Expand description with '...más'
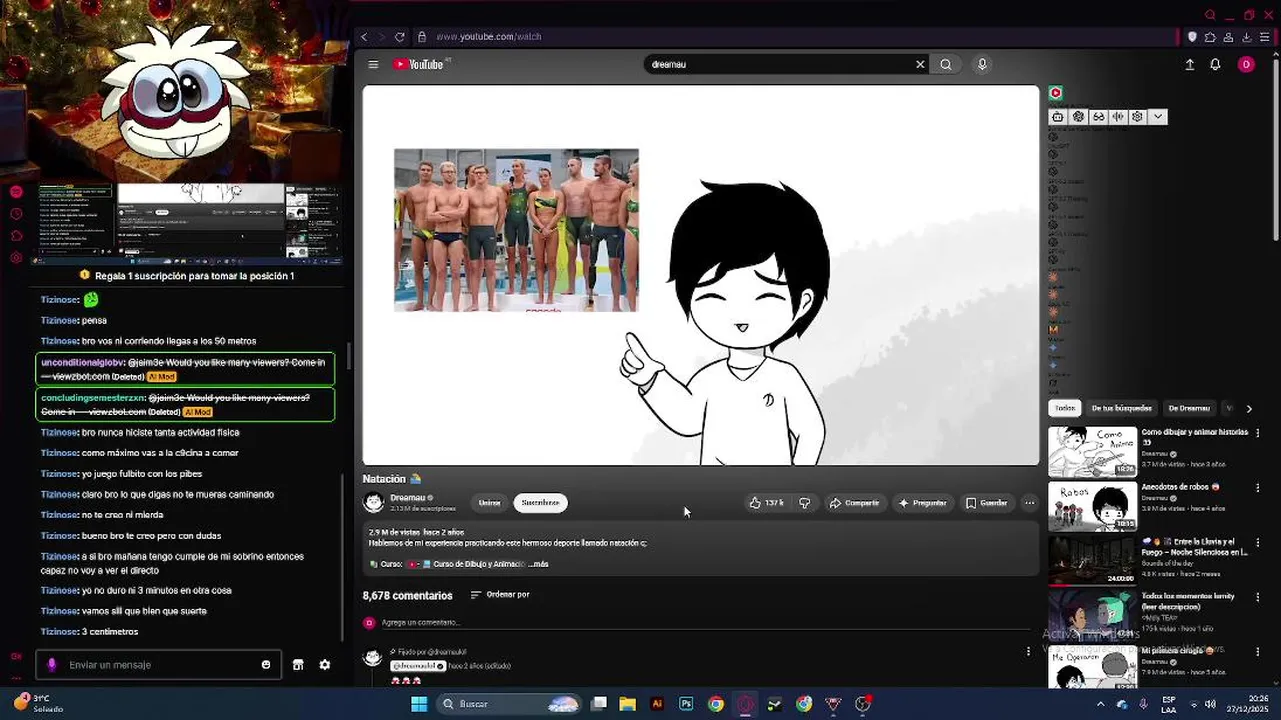This screenshot has height=720, width=1281. [538, 564]
